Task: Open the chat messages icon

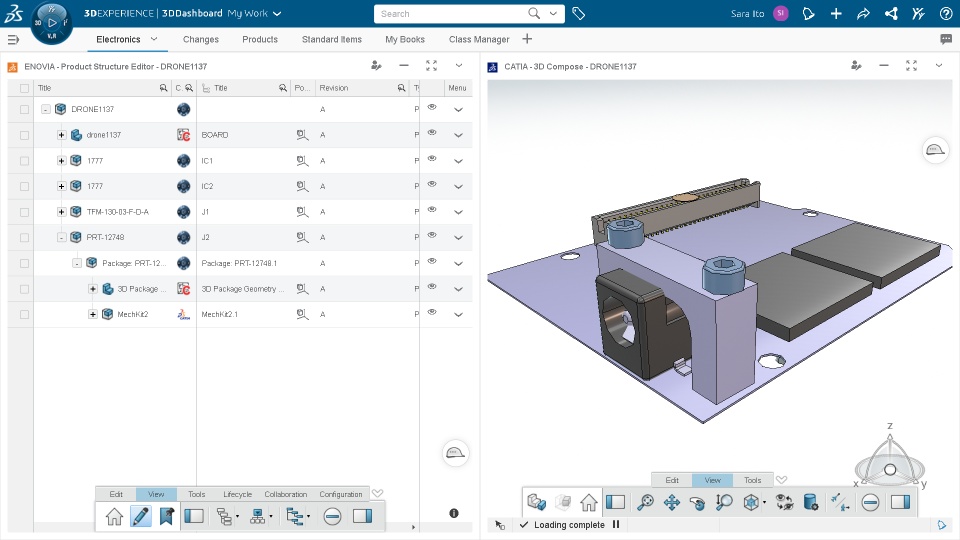Action: pyautogui.click(x=946, y=40)
